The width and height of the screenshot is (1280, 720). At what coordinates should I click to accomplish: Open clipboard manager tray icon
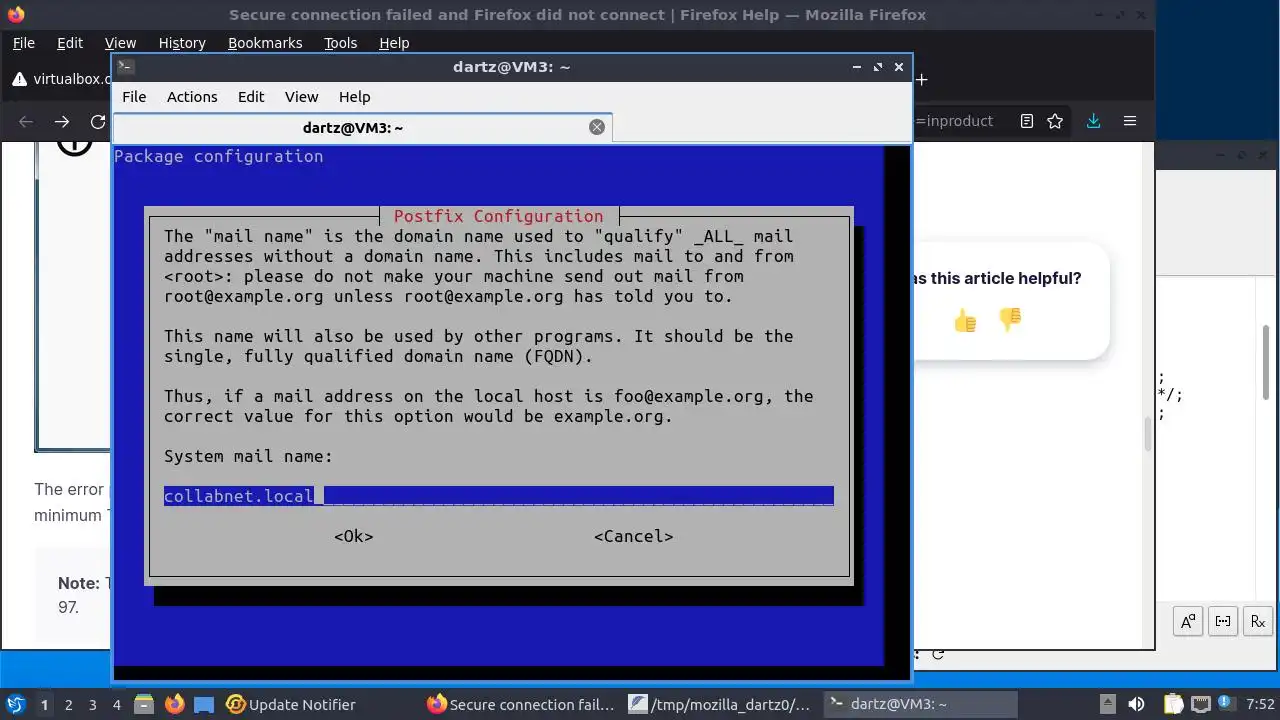(x=1173, y=704)
